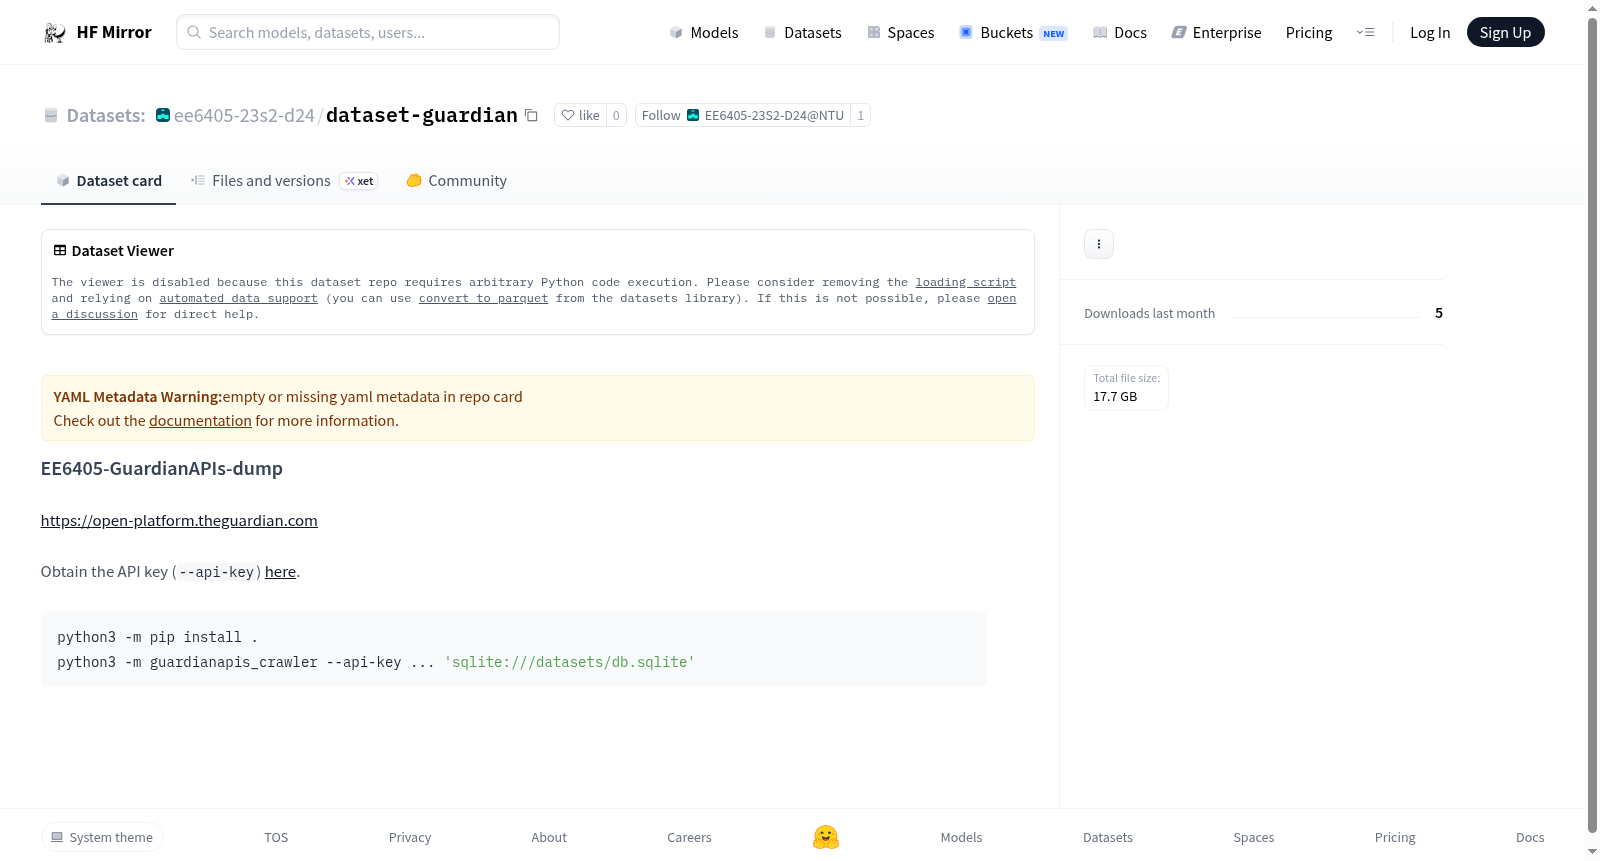Viewport: 1600px width, 861px height.
Task: Open Enterprise in the top navigation
Action: (1216, 32)
